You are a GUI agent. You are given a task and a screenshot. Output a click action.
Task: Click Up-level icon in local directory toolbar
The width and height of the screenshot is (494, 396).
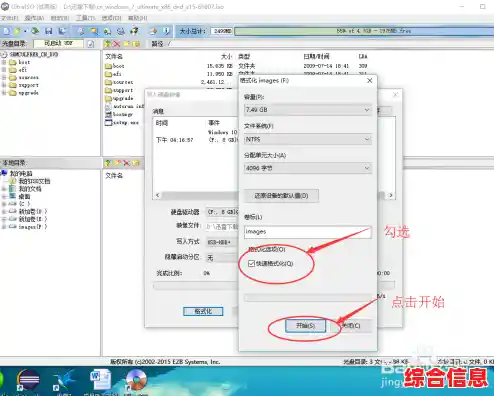click(x=107, y=163)
